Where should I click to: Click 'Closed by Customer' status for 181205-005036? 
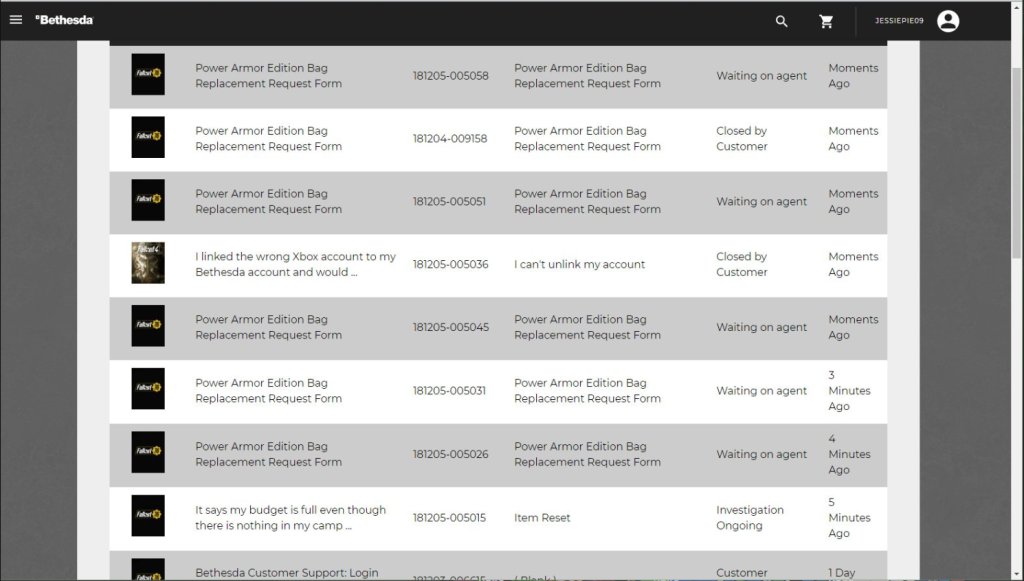pyautogui.click(x=742, y=264)
